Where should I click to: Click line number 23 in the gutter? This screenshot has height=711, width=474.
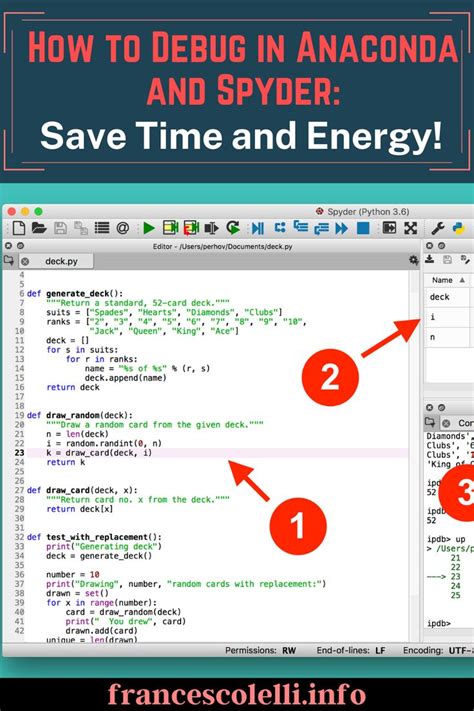click(20, 453)
